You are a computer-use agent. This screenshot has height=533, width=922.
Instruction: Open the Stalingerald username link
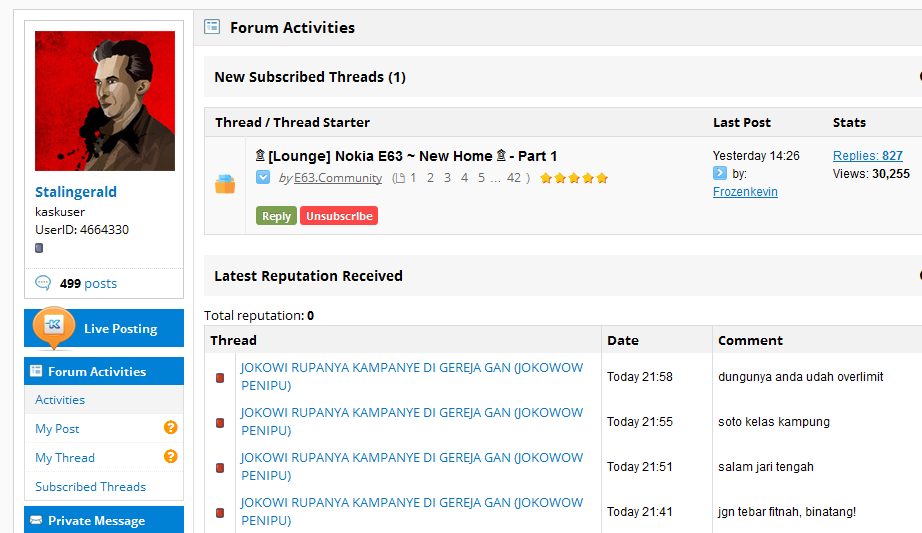point(76,192)
